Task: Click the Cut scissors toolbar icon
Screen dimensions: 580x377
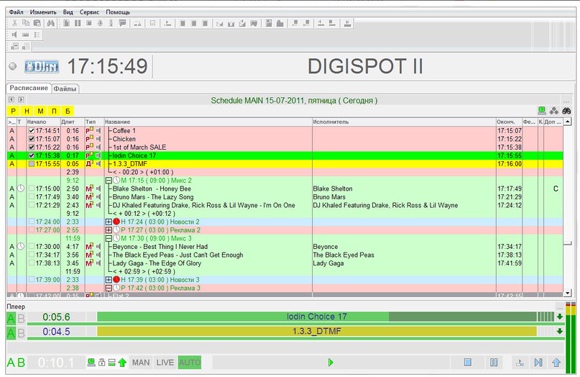Action: pyautogui.click(x=14, y=23)
